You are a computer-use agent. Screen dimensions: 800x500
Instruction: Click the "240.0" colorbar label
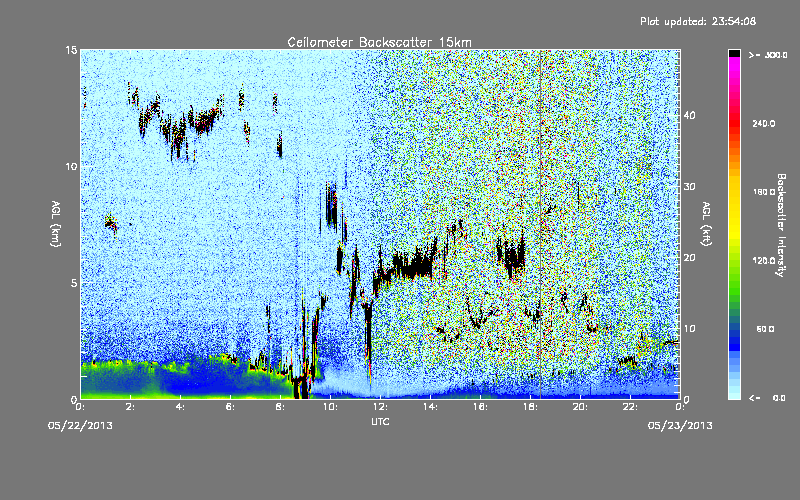point(764,124)
